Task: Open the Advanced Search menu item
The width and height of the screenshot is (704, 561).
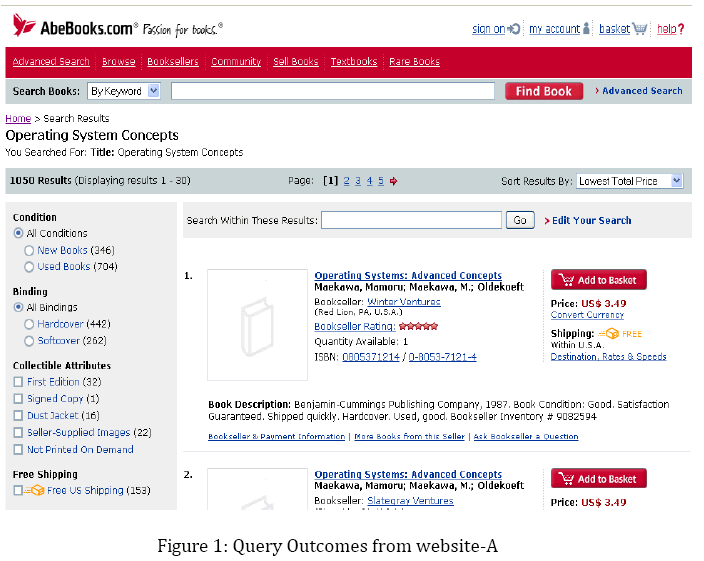Action: [x=51, y=61]
